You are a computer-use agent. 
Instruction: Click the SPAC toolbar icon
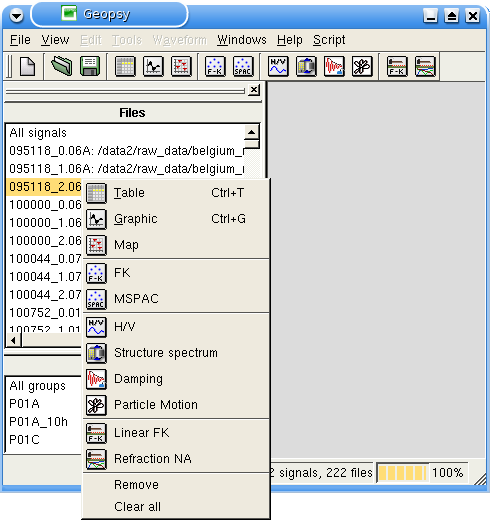click(243, 66)
